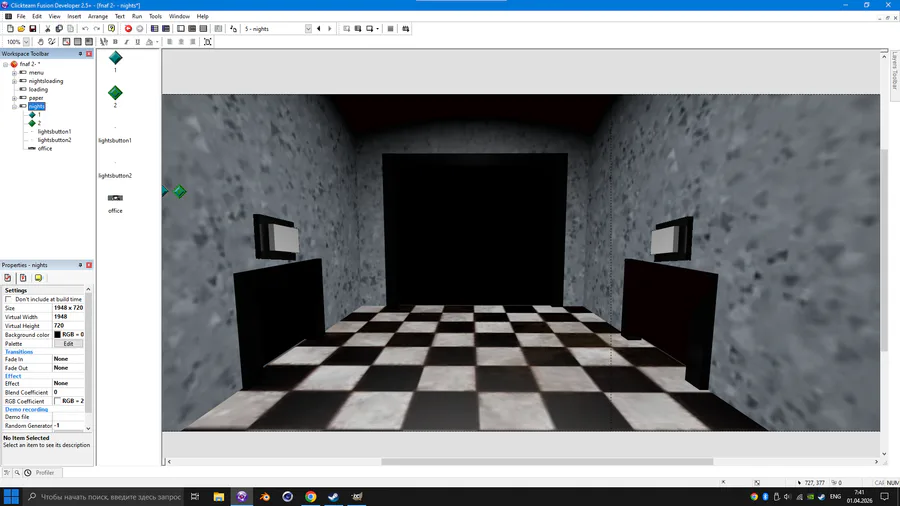Open the File menu
900x506 pixels.
(x=21, y=17)
